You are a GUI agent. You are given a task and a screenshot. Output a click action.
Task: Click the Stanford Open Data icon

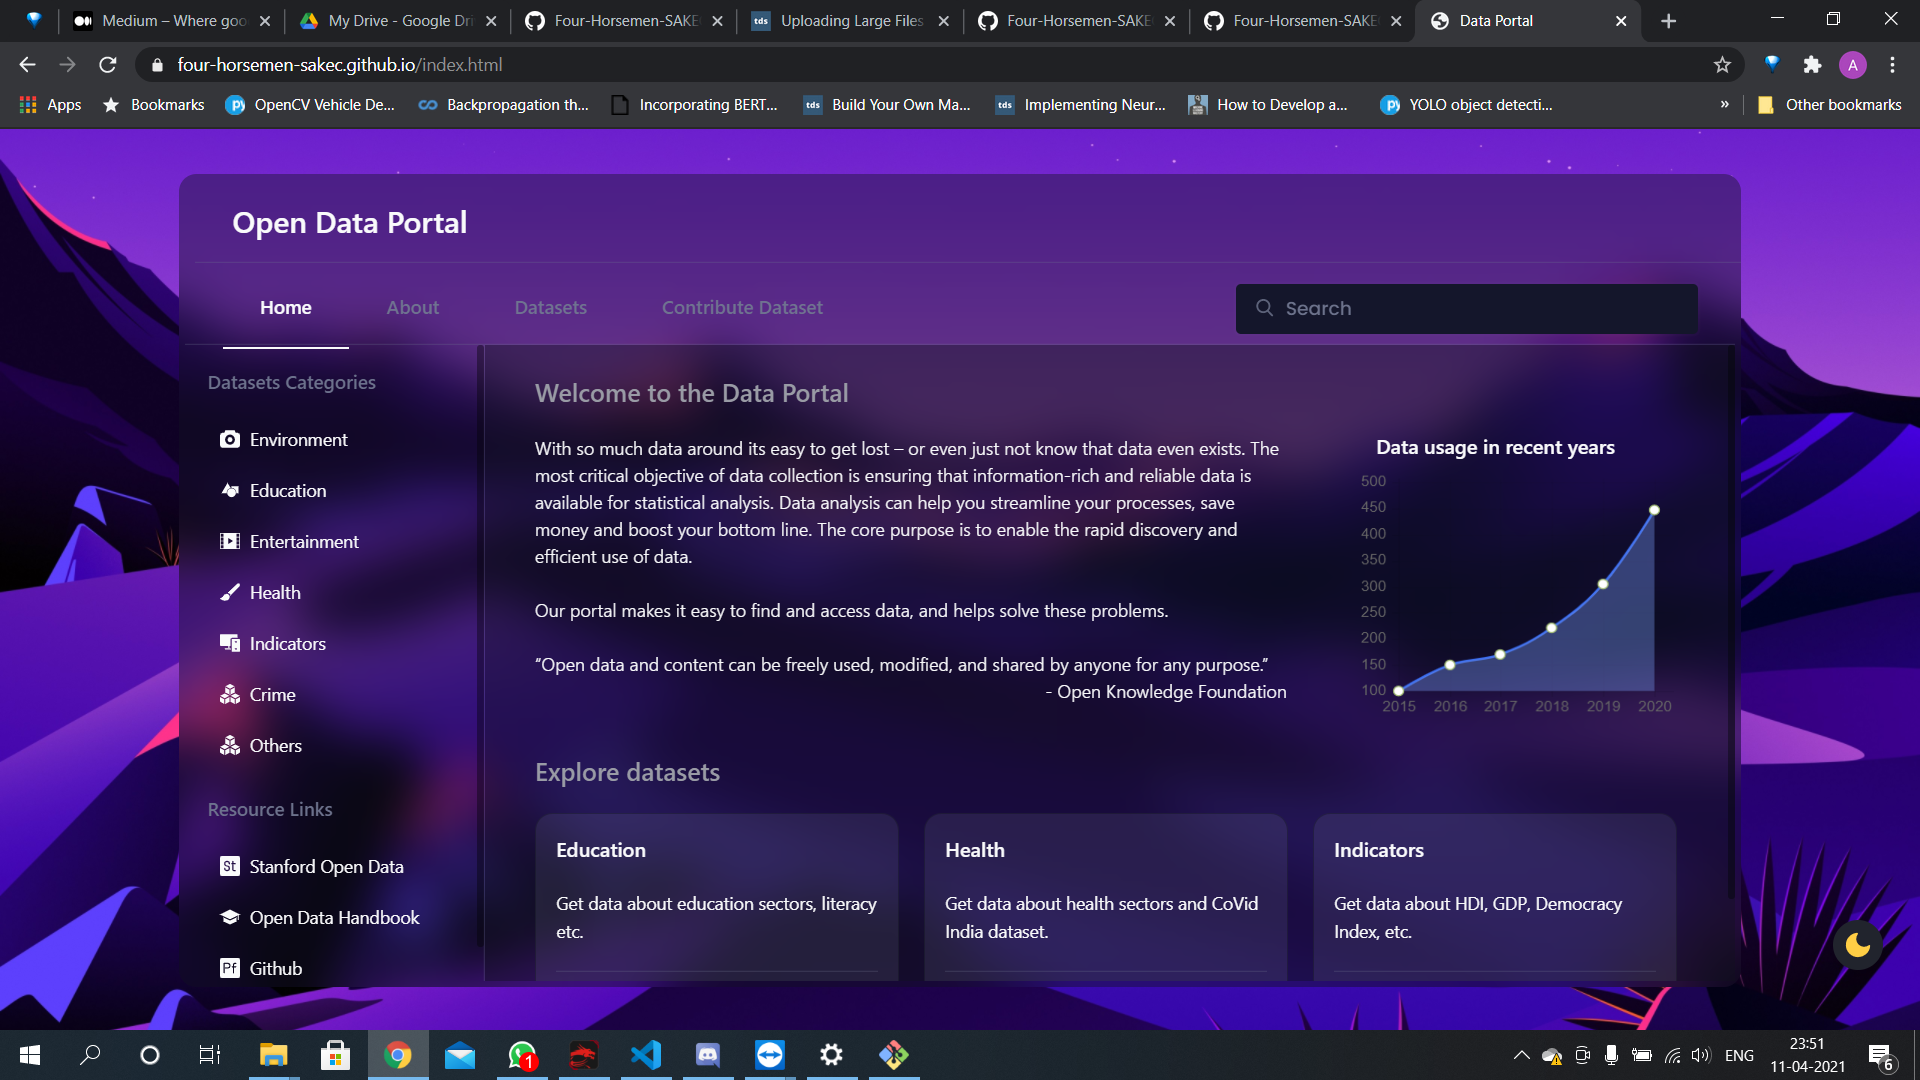click(230, 867)
